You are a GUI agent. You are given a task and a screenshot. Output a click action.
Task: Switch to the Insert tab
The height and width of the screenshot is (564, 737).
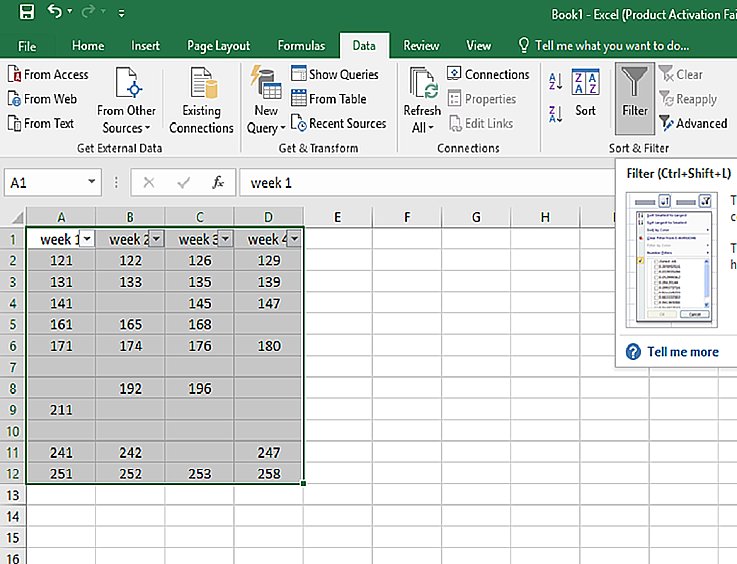click(145, 46)
